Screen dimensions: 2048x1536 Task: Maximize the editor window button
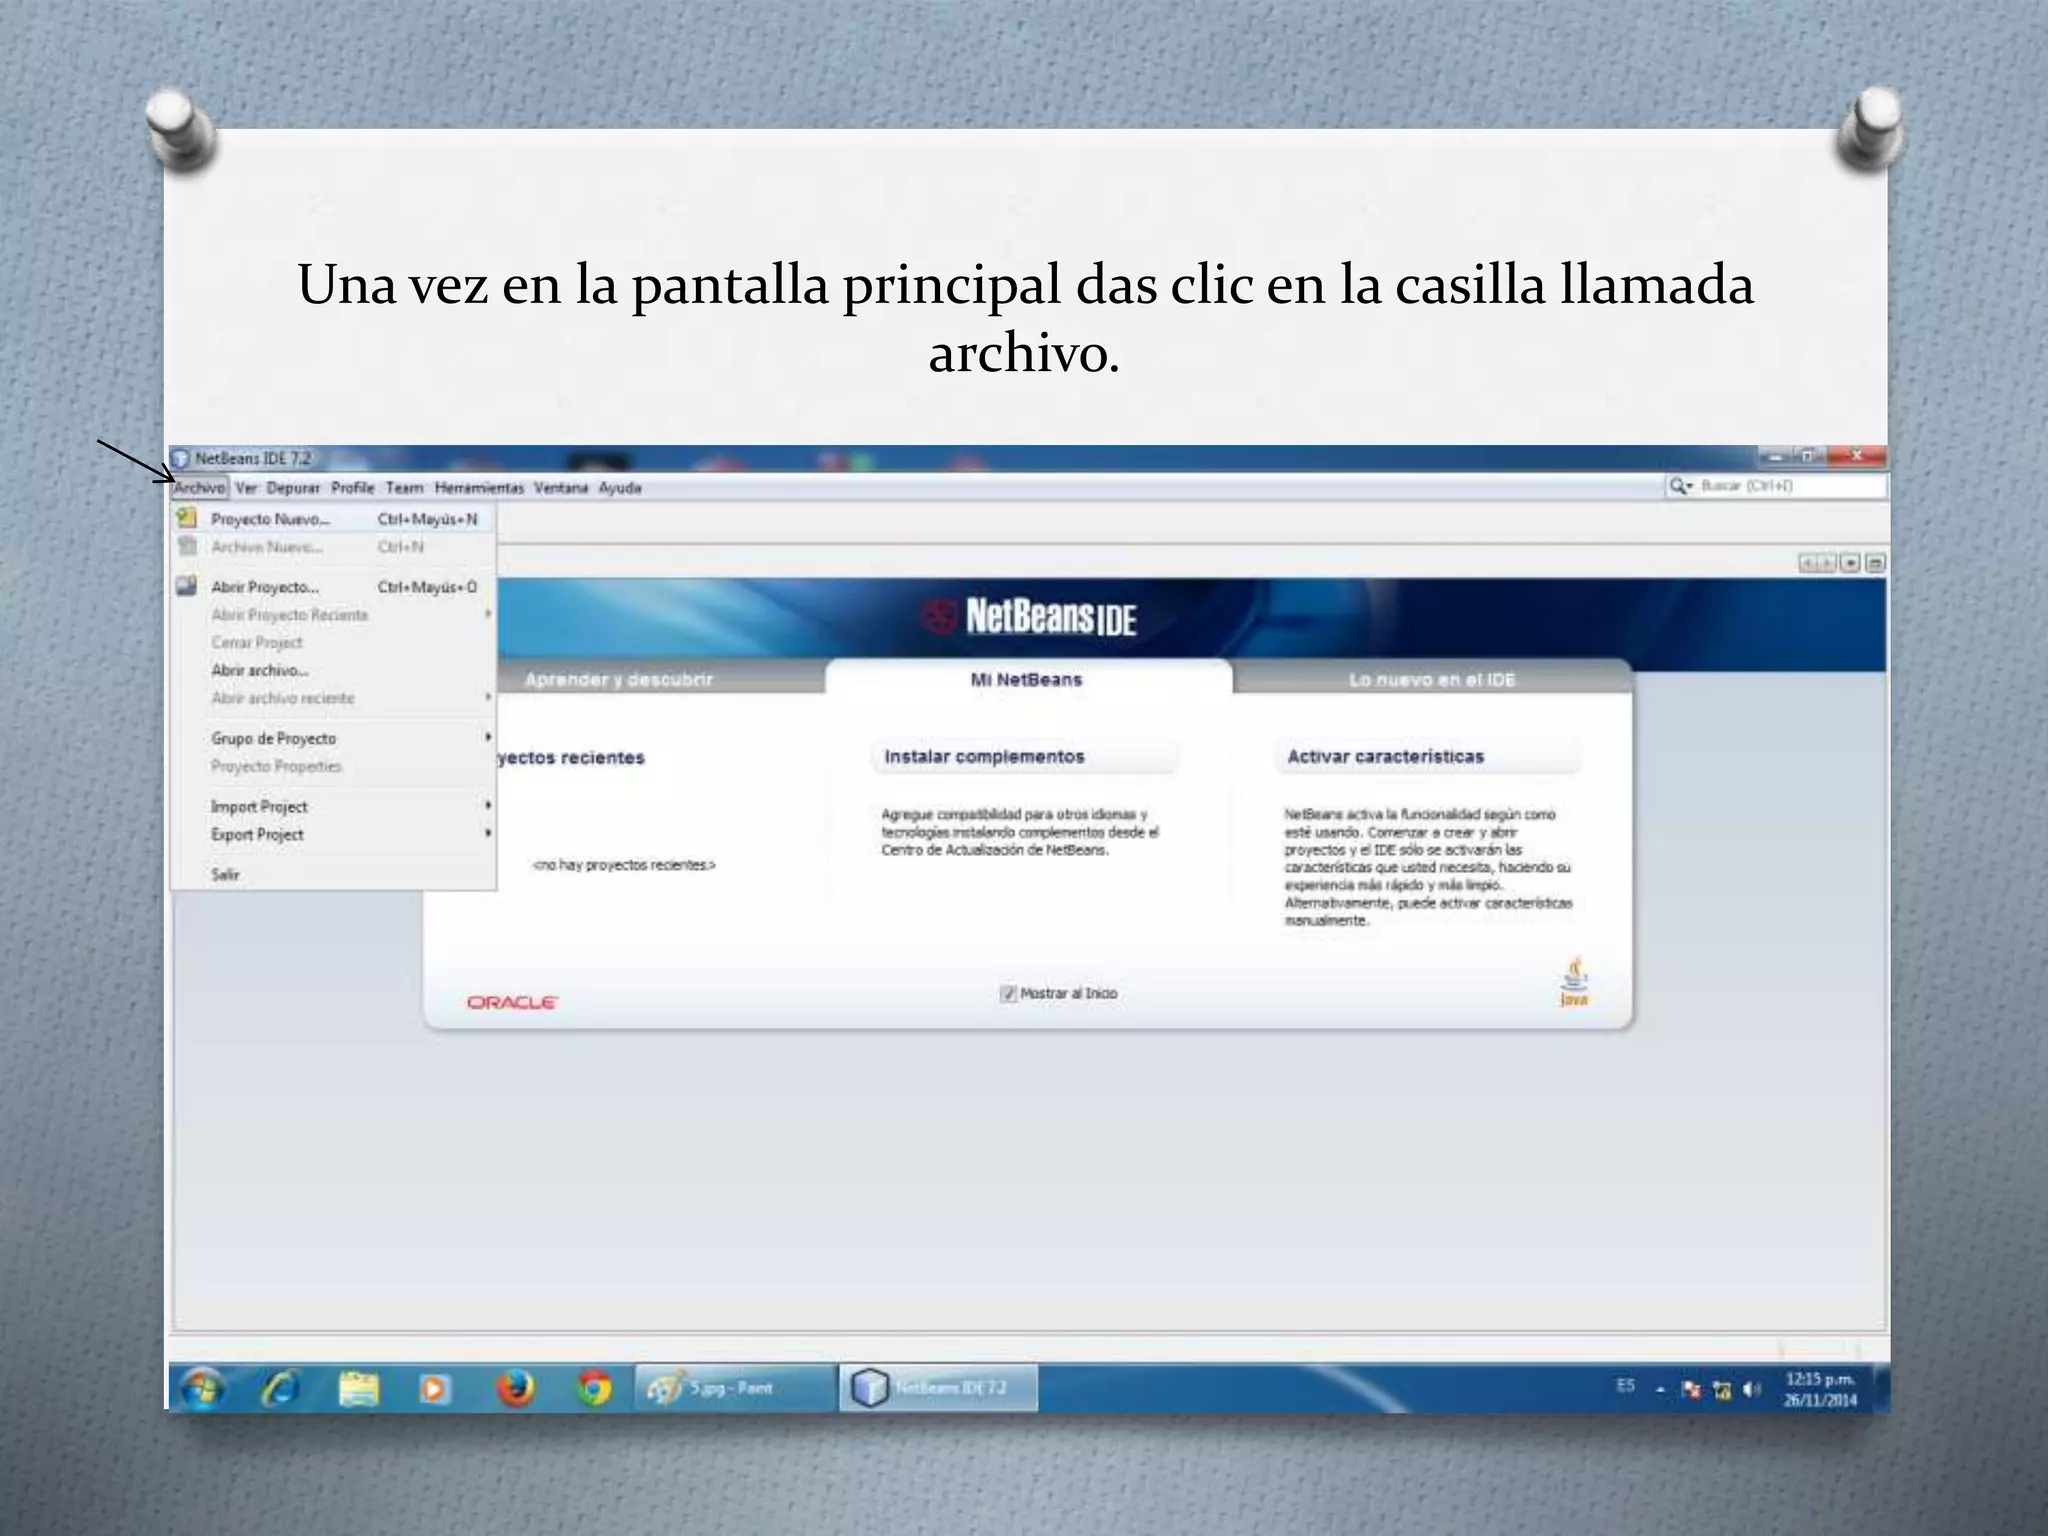(x=1875, y=564)
